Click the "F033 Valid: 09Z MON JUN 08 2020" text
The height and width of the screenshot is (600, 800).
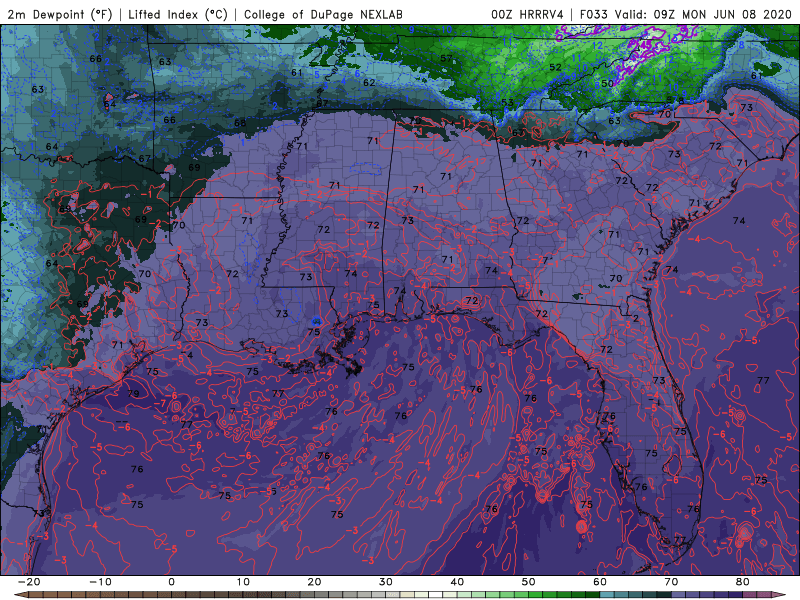(686, 14)
